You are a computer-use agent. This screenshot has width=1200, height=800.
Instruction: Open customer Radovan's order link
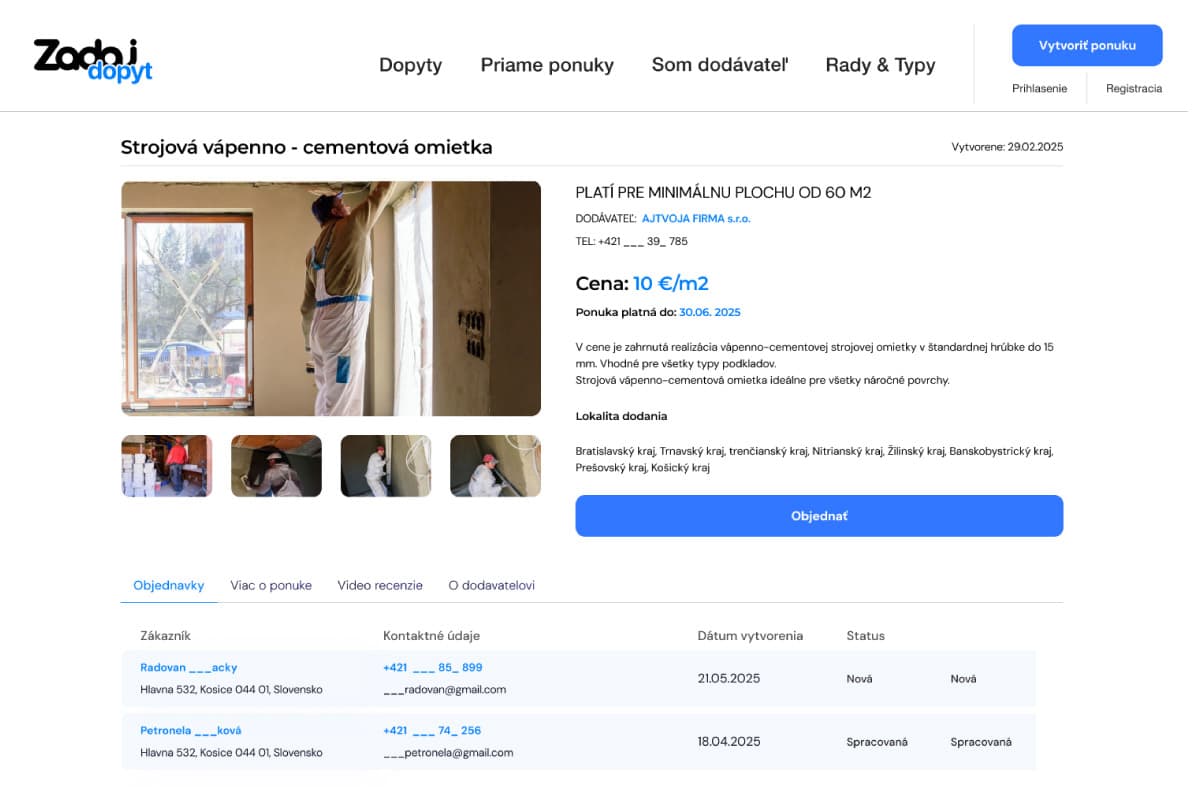click(188, 667)
